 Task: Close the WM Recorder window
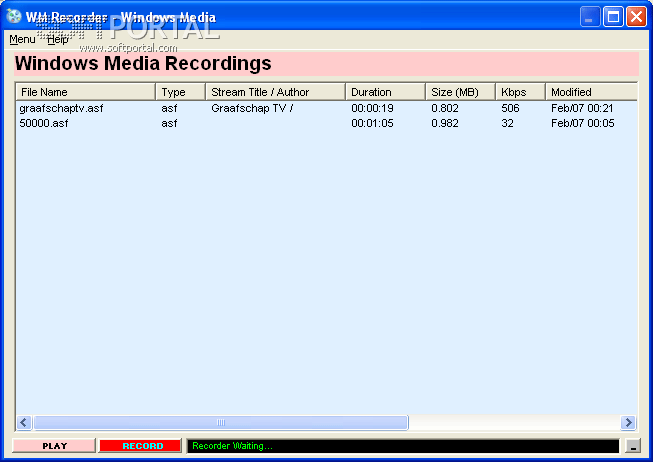pos(636,17)
